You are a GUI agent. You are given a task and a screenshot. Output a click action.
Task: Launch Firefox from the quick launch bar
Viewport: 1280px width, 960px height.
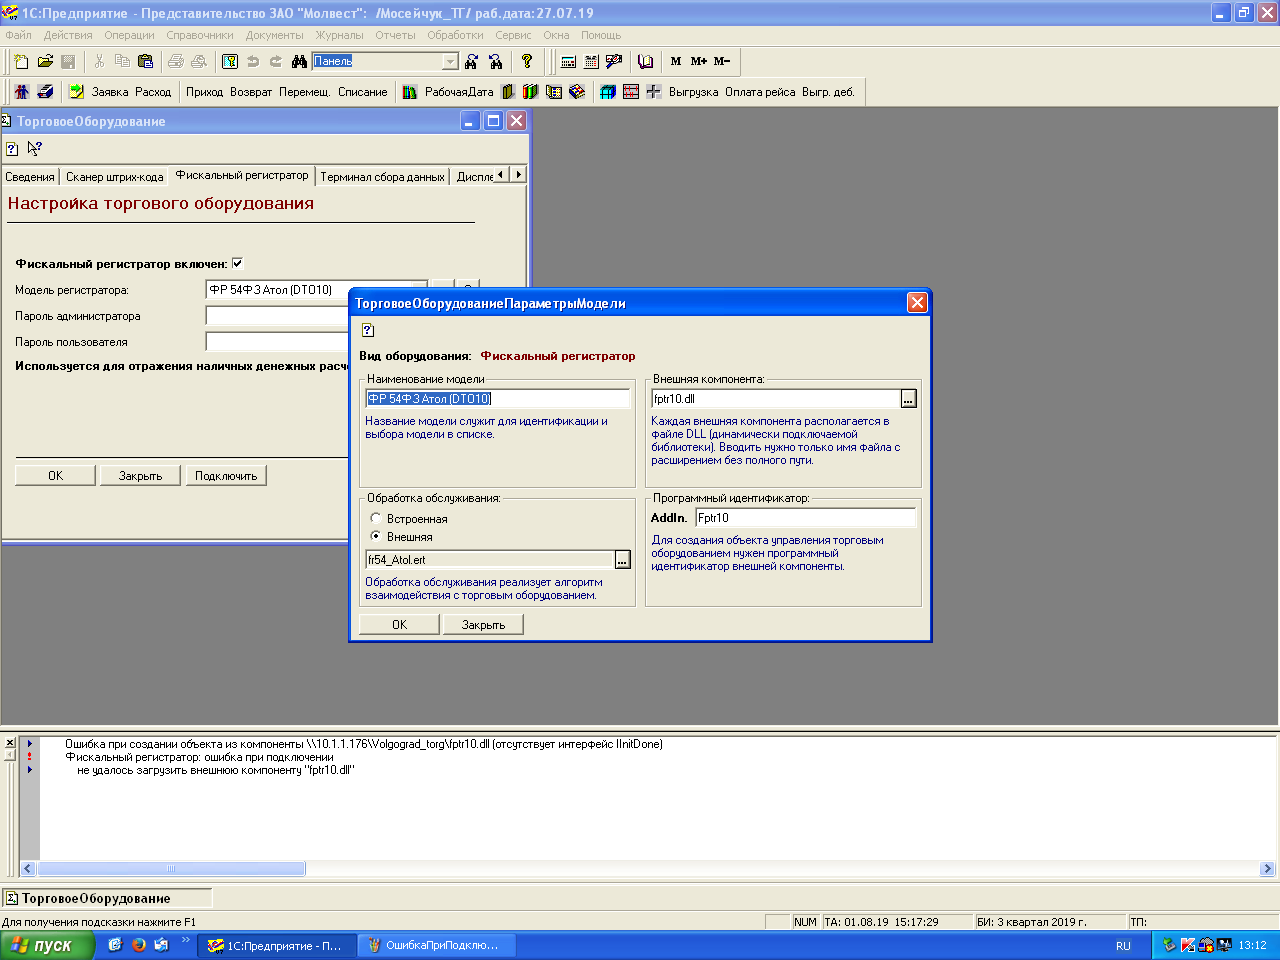pos(139,945)
